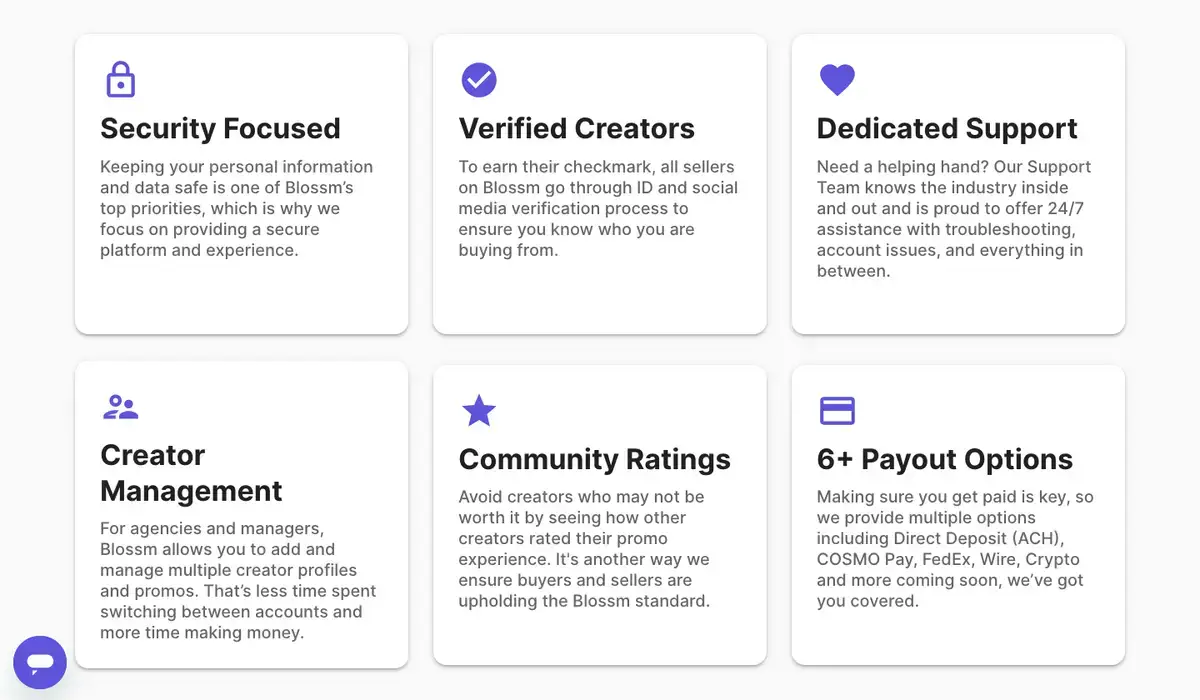Open the purple chat bubble widget
The image size is (1200, 700).
(40, 662)
